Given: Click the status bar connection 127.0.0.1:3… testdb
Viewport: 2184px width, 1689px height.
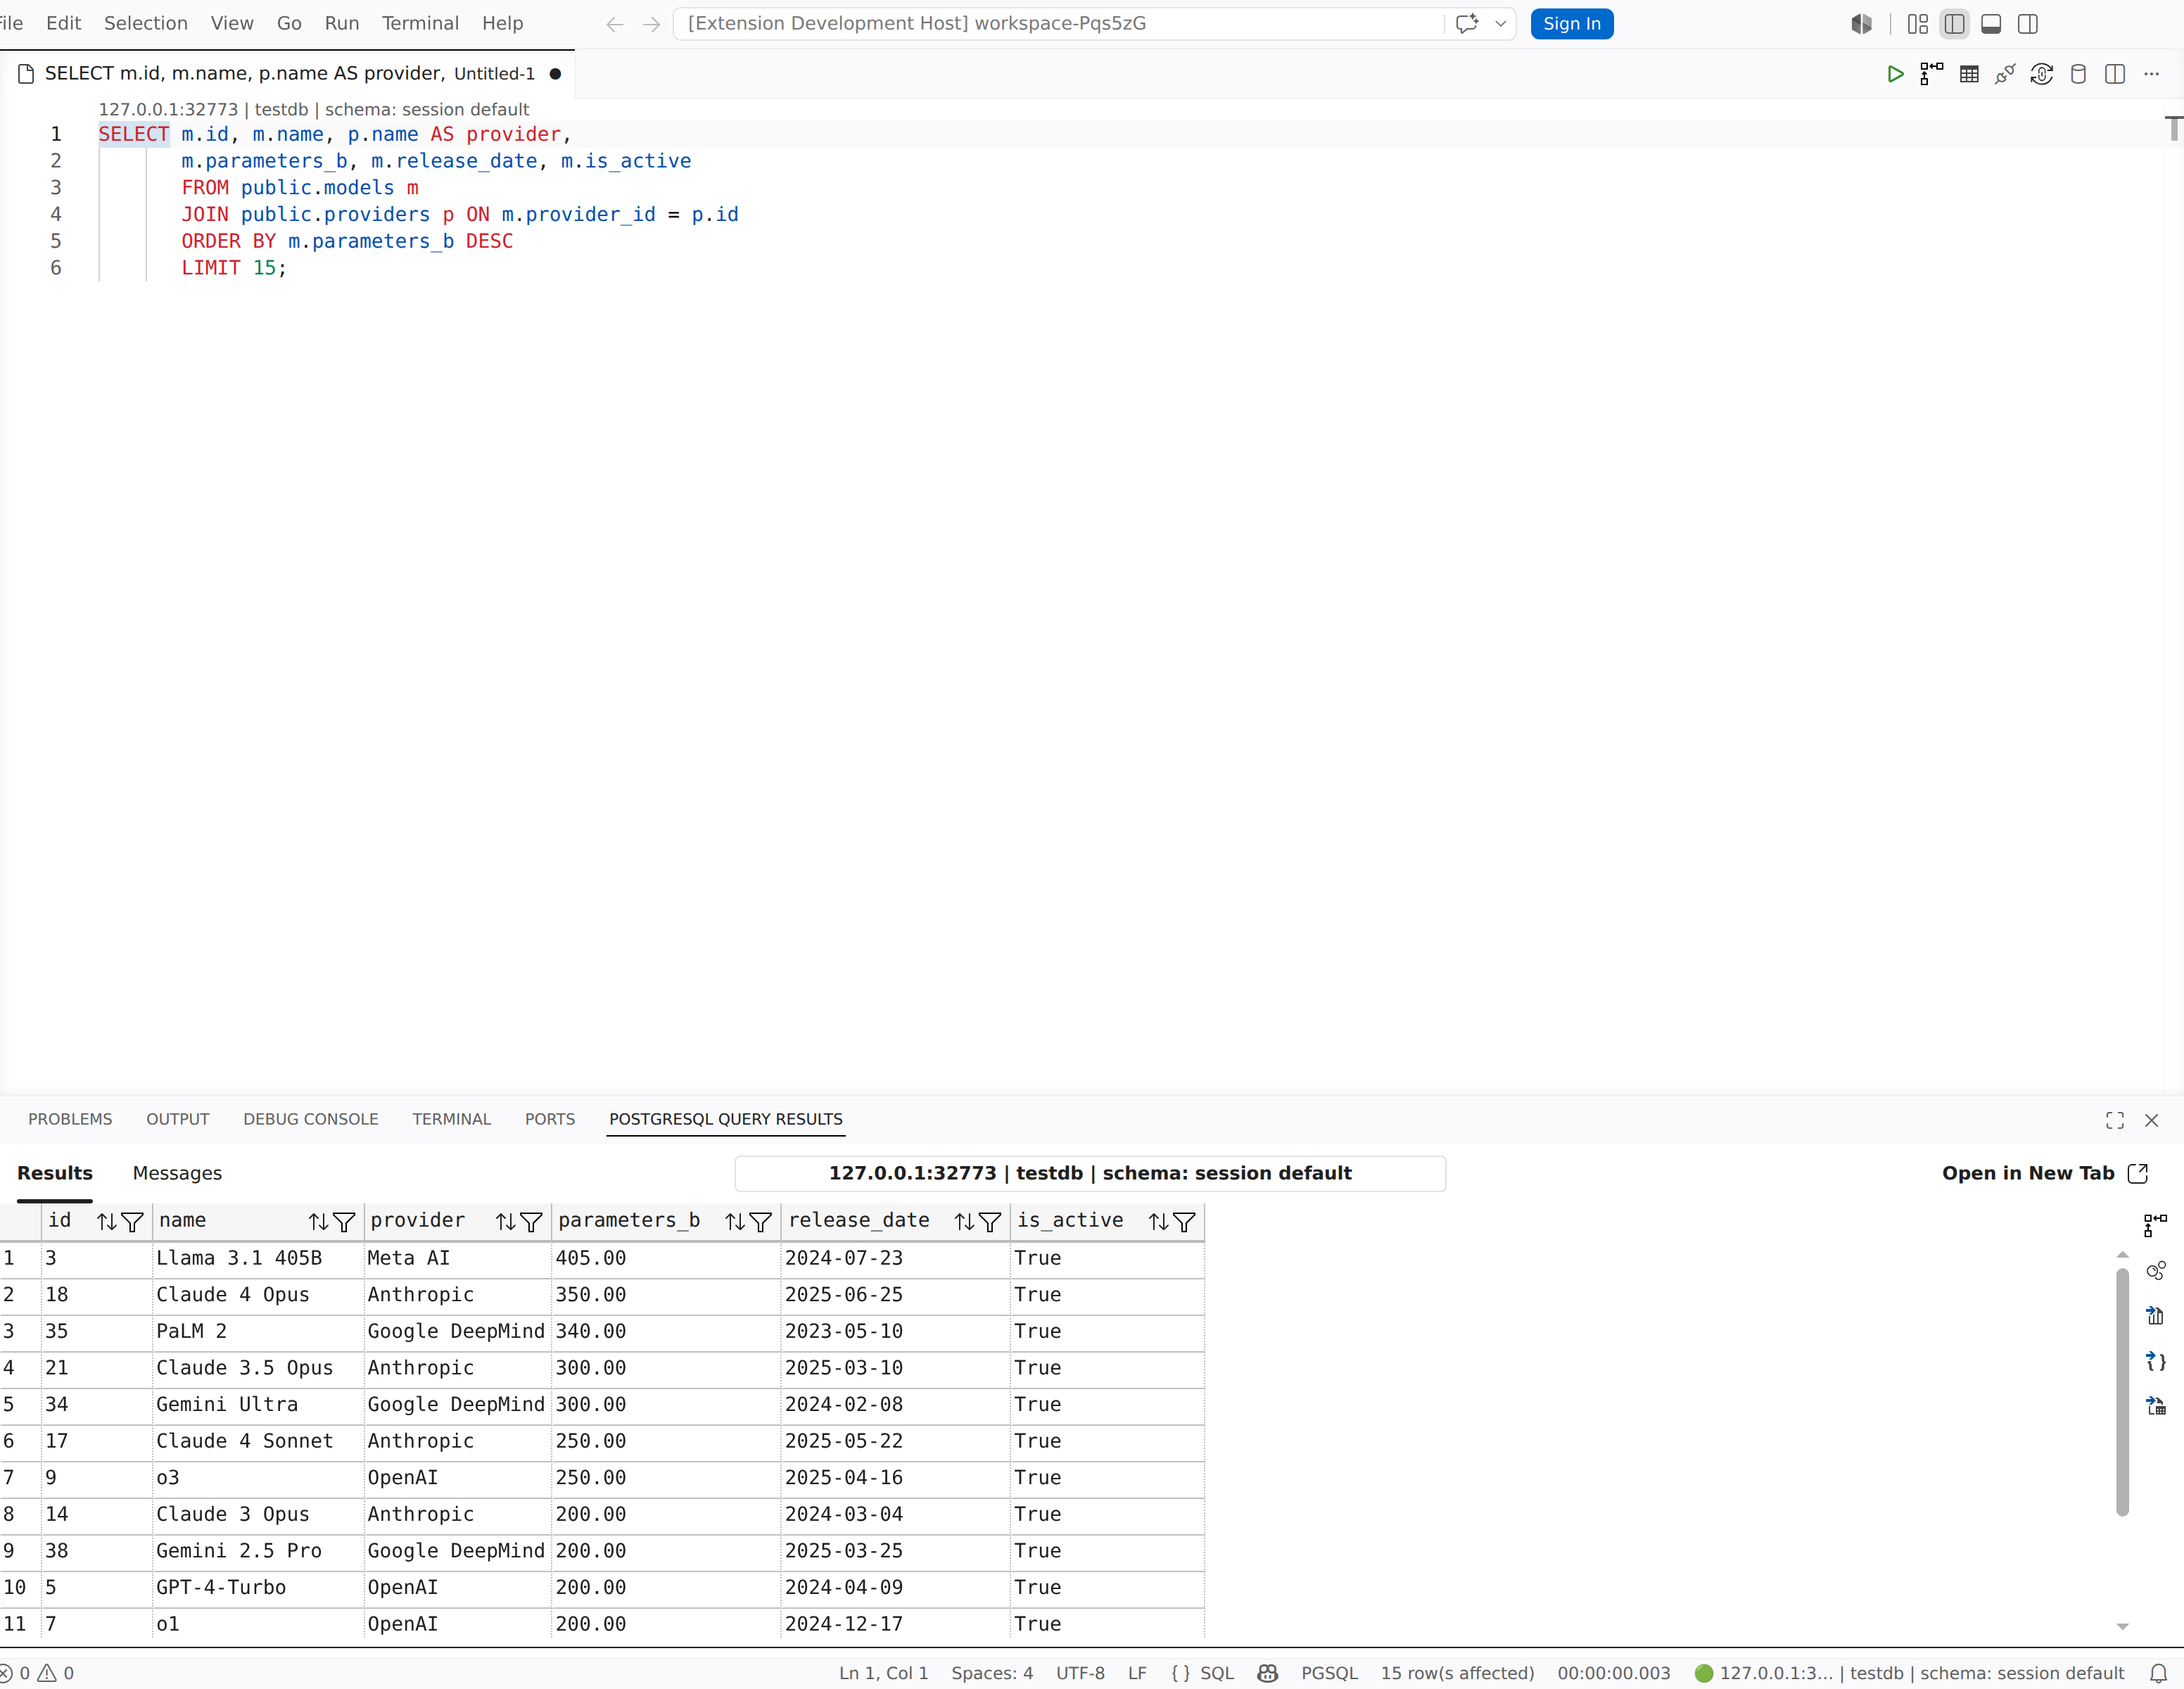Looking at the screenshot, I should 1910,1673.
